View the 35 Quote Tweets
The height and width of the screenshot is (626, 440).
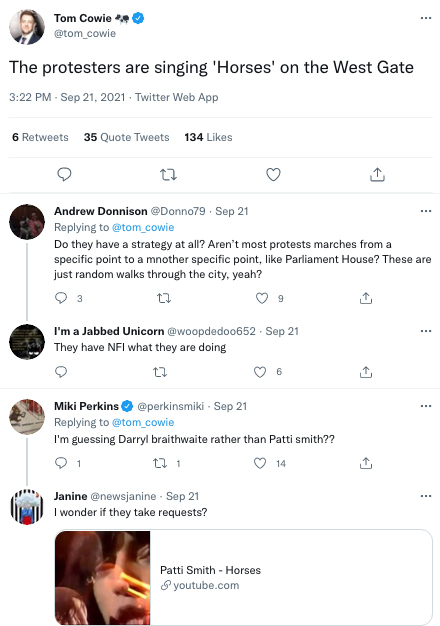pyautogui.click(x=126, y=137)
